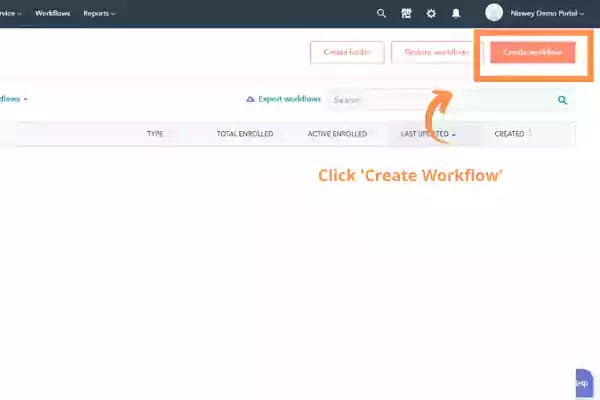
Task: Expand the Service menu in navigation
Action: point(10,13)
